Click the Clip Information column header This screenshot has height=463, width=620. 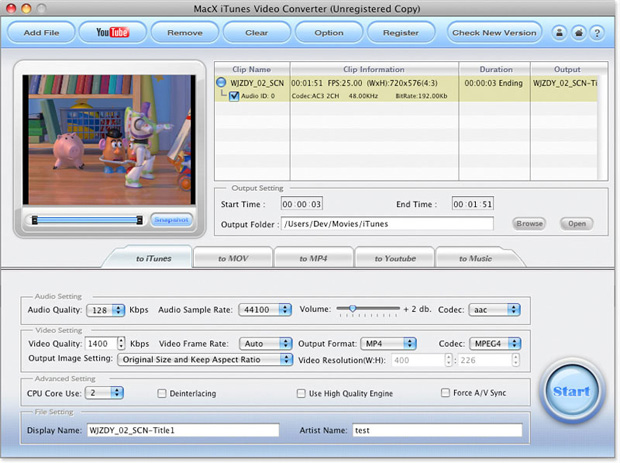[x=374, y=69]
